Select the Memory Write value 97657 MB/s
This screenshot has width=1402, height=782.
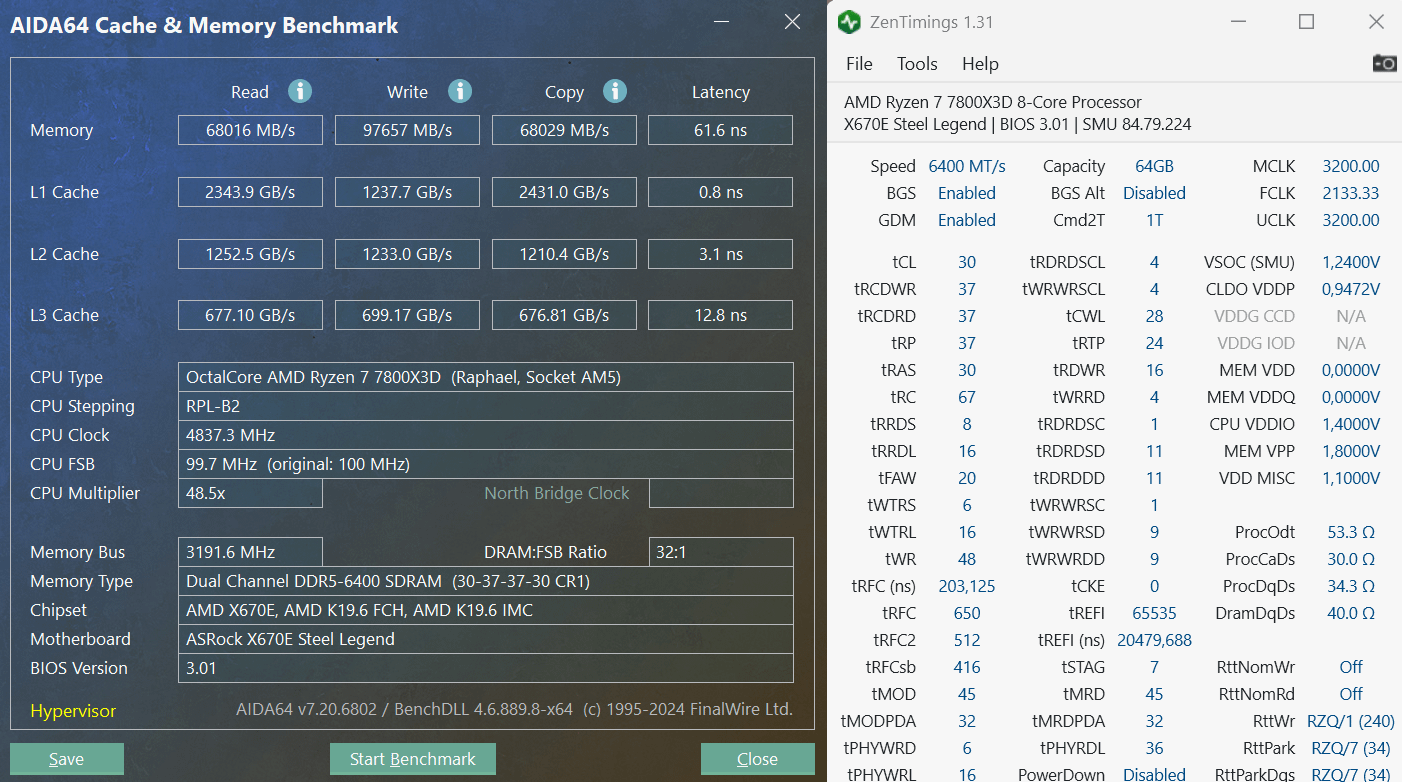click(x=407, y=130)
